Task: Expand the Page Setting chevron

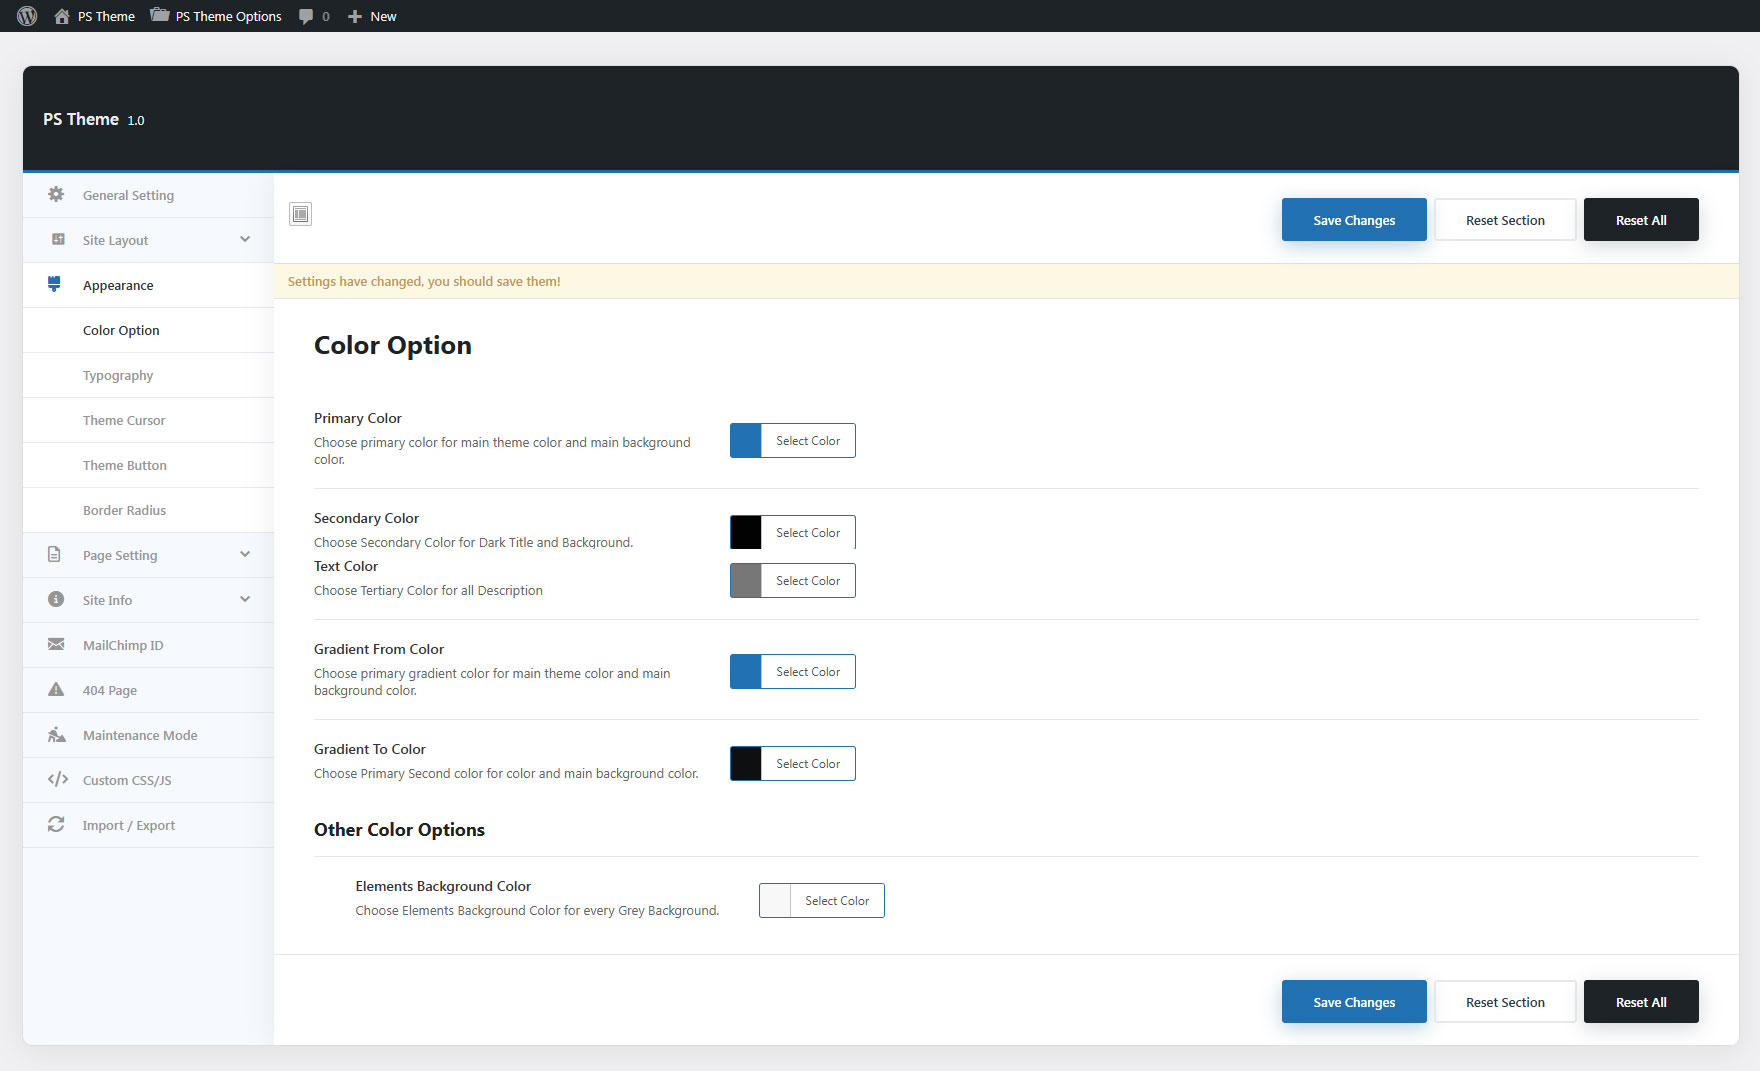Action: click(245, 555)
